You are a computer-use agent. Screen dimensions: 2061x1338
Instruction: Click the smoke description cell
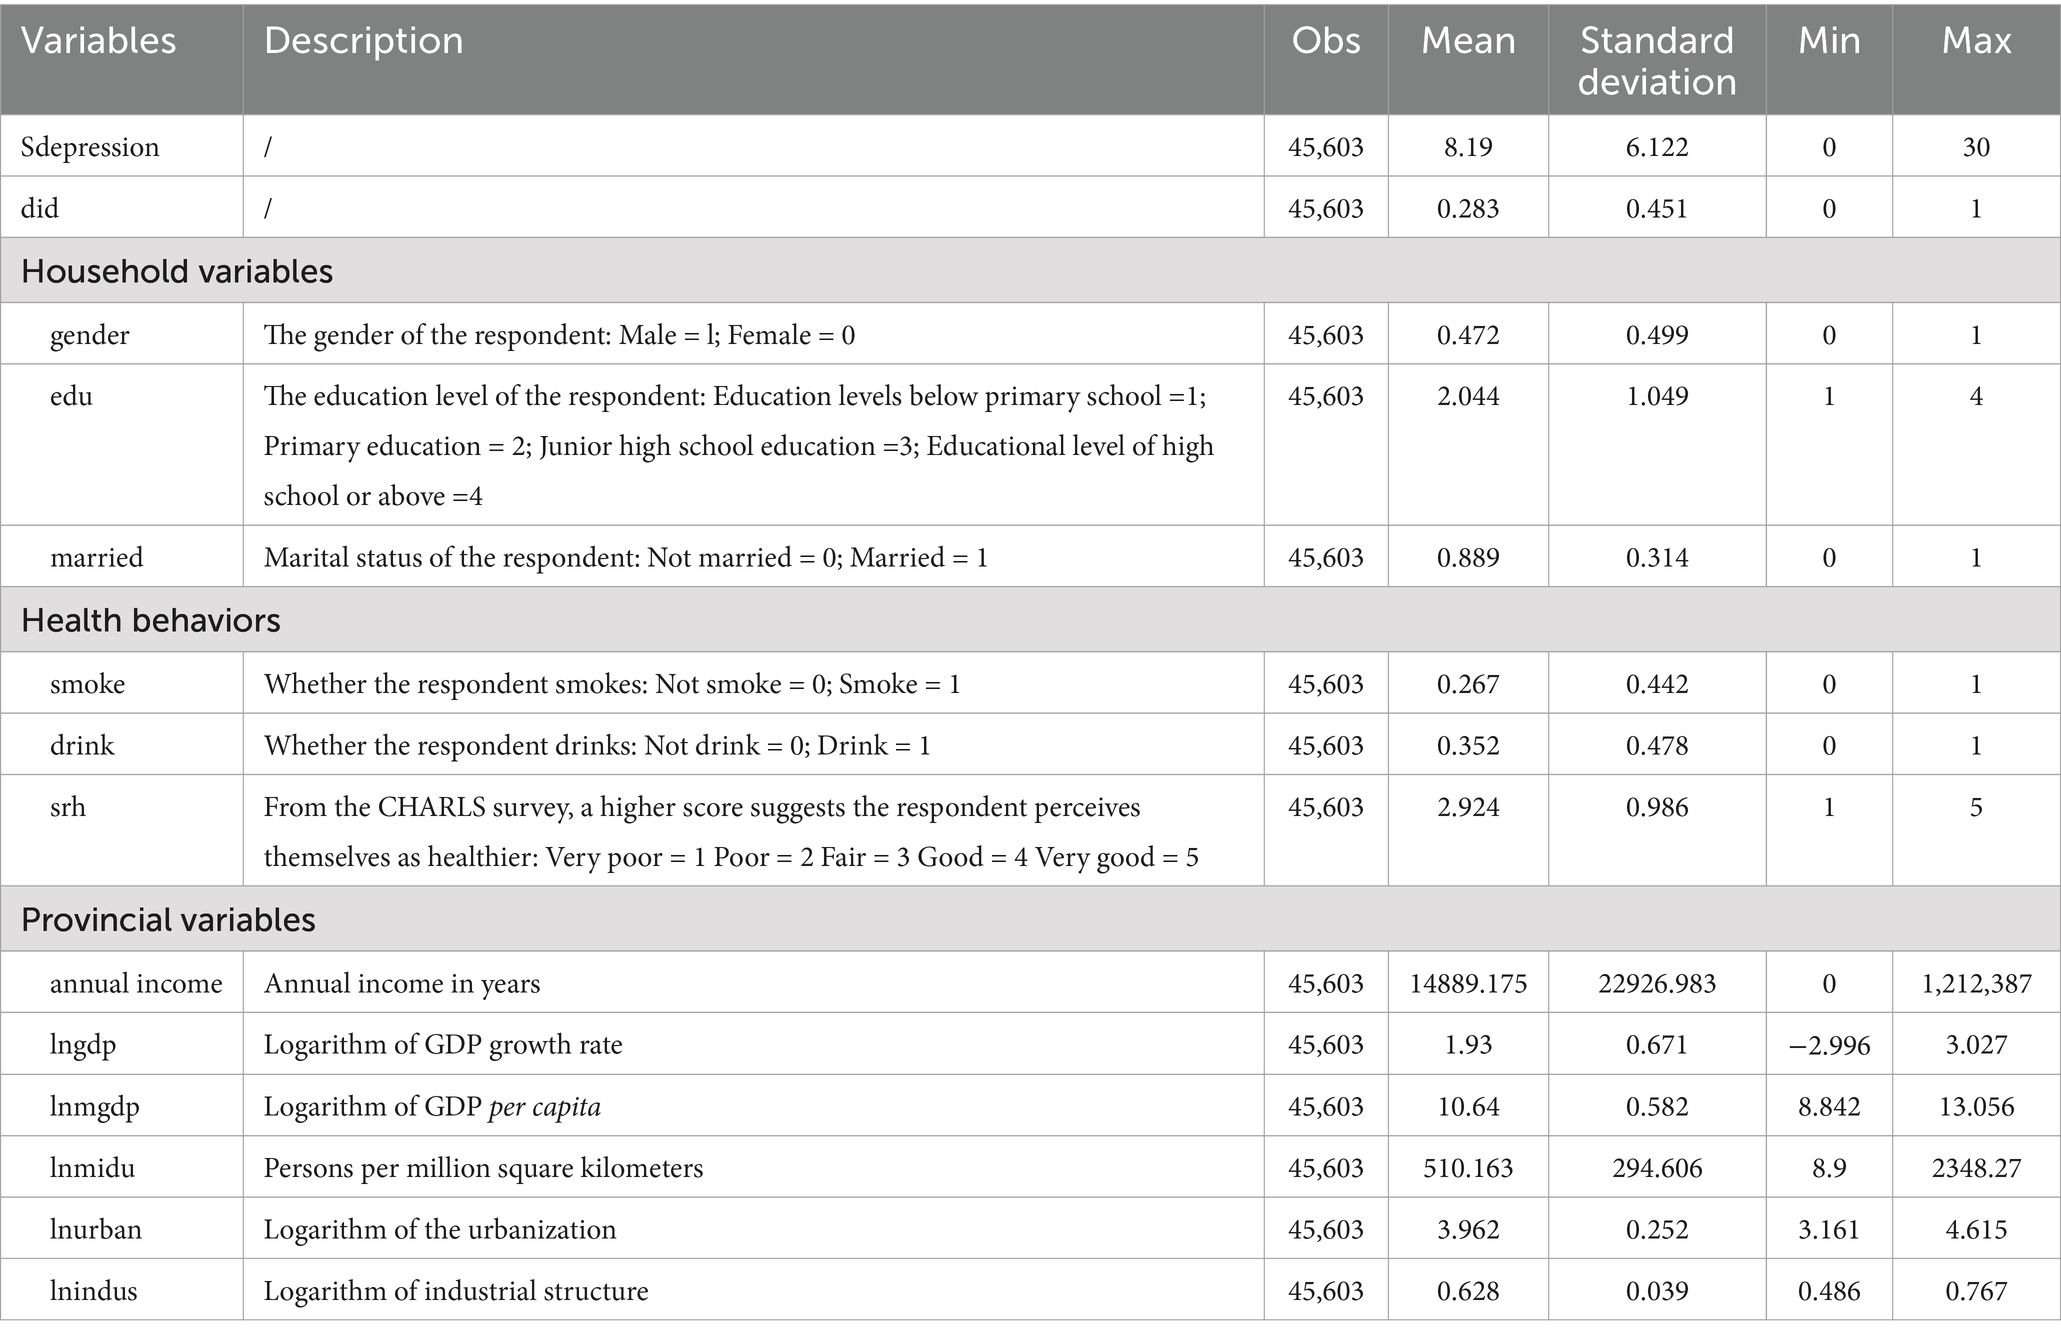(753, 684)
